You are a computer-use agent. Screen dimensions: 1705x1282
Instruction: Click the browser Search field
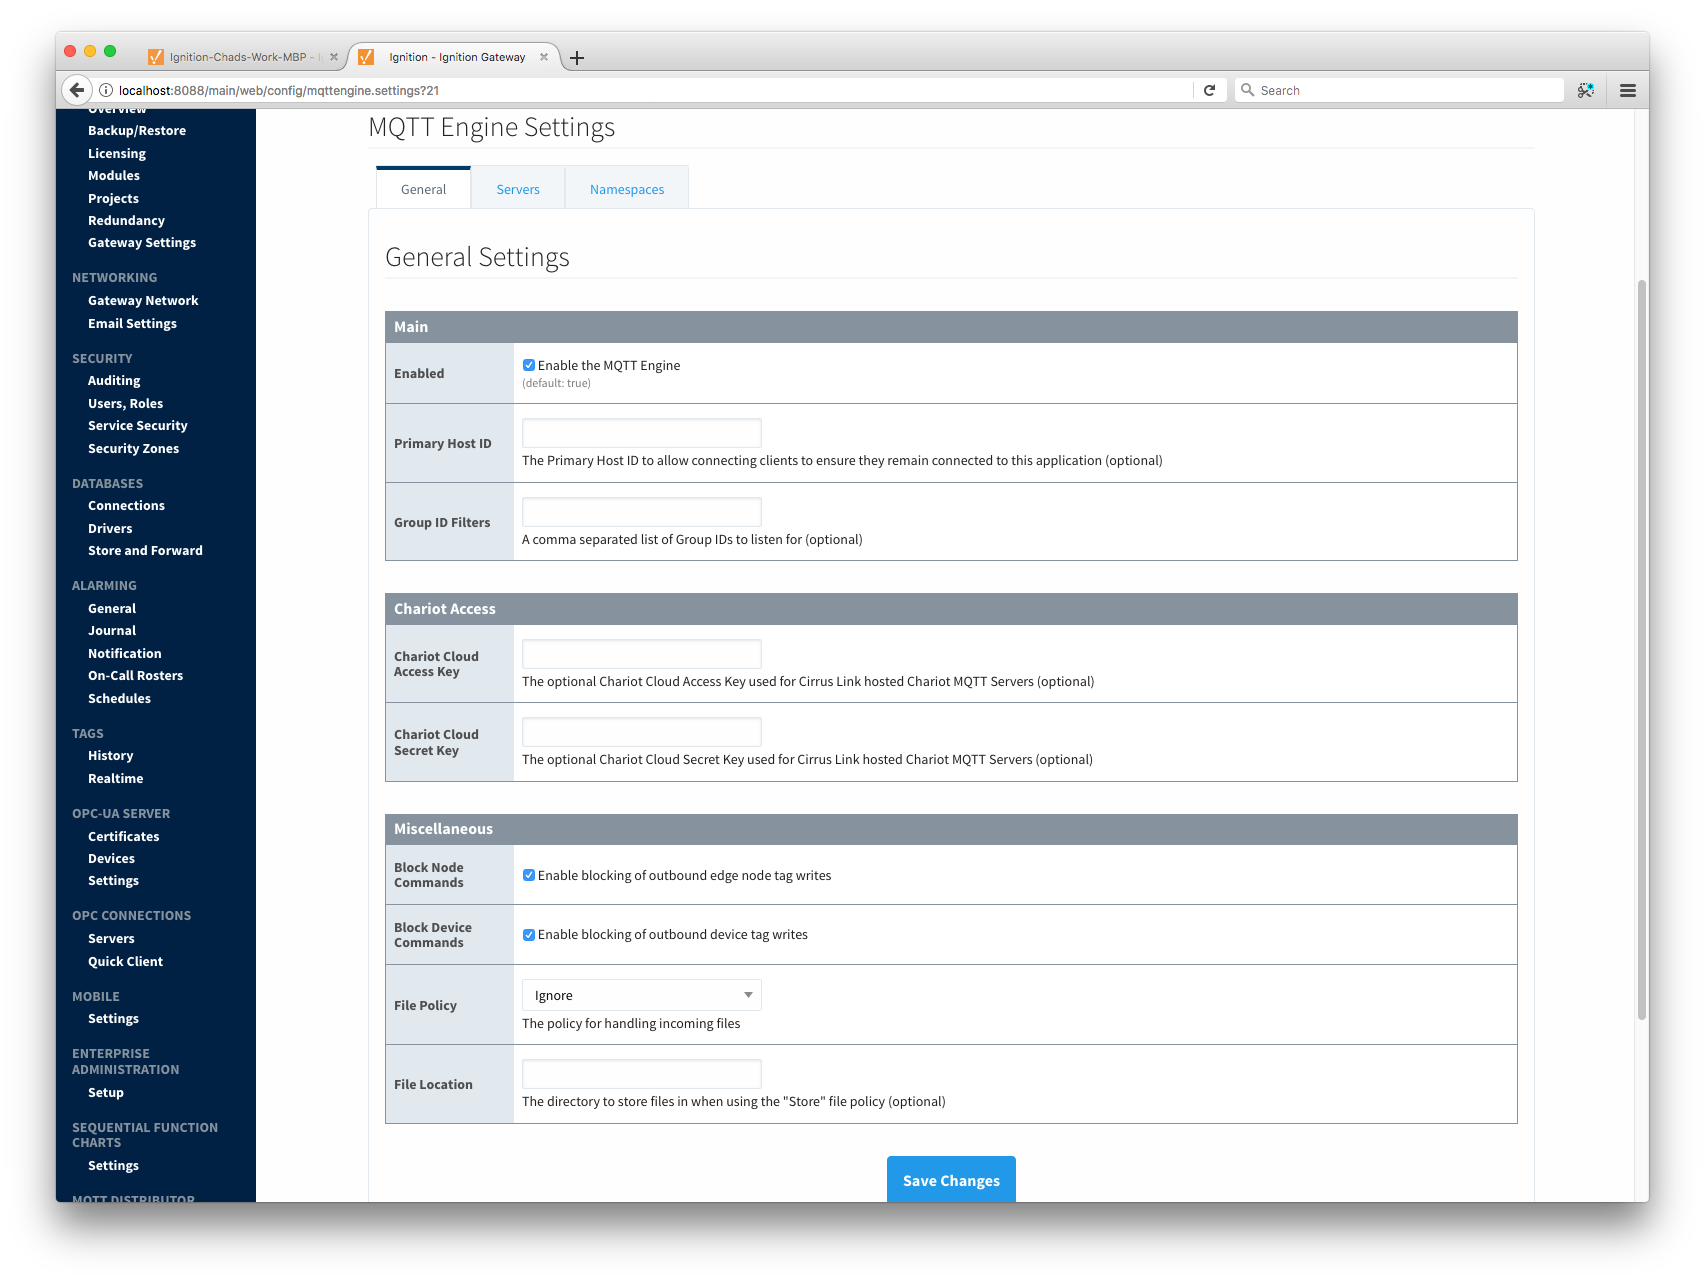1400,90
